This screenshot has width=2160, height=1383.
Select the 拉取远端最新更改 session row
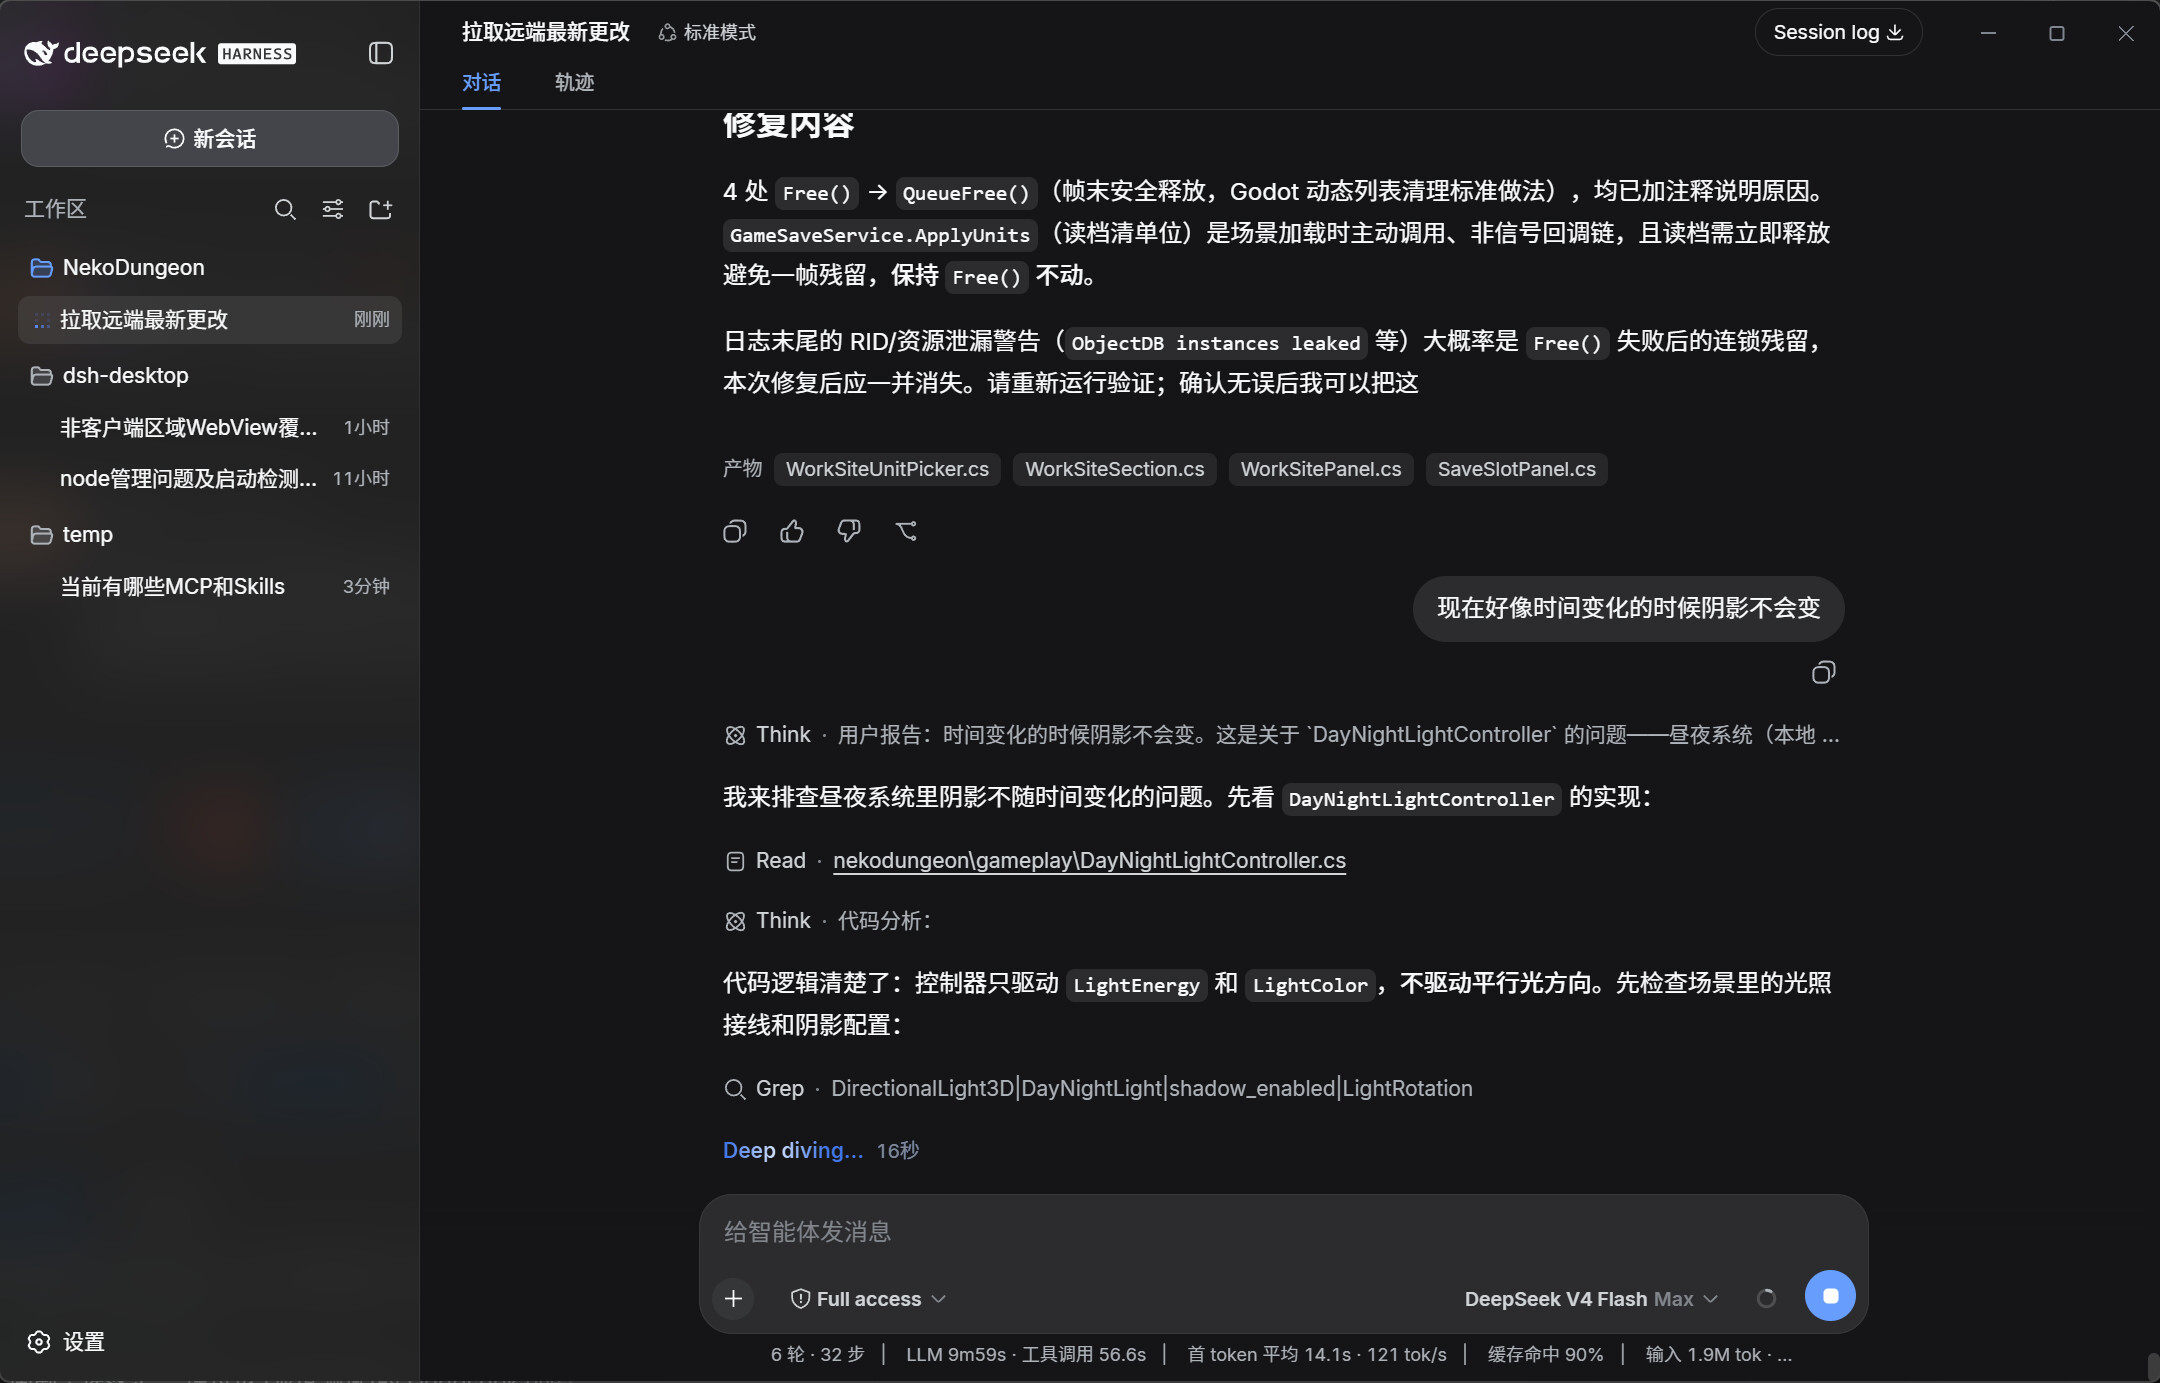pyautogui.click(x=210, y=320)
